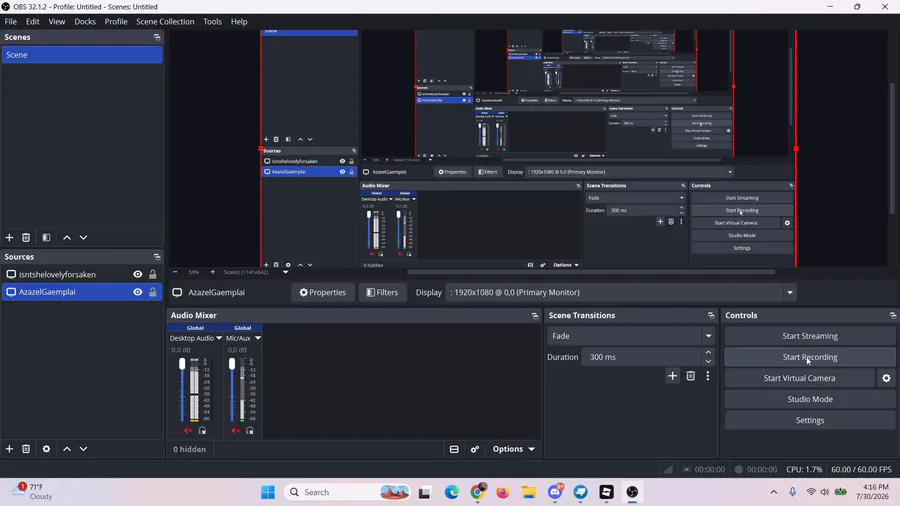Screen dimensions: 900x506
Task: Open Virtual Camera settings gear
Action: (886, 378)
